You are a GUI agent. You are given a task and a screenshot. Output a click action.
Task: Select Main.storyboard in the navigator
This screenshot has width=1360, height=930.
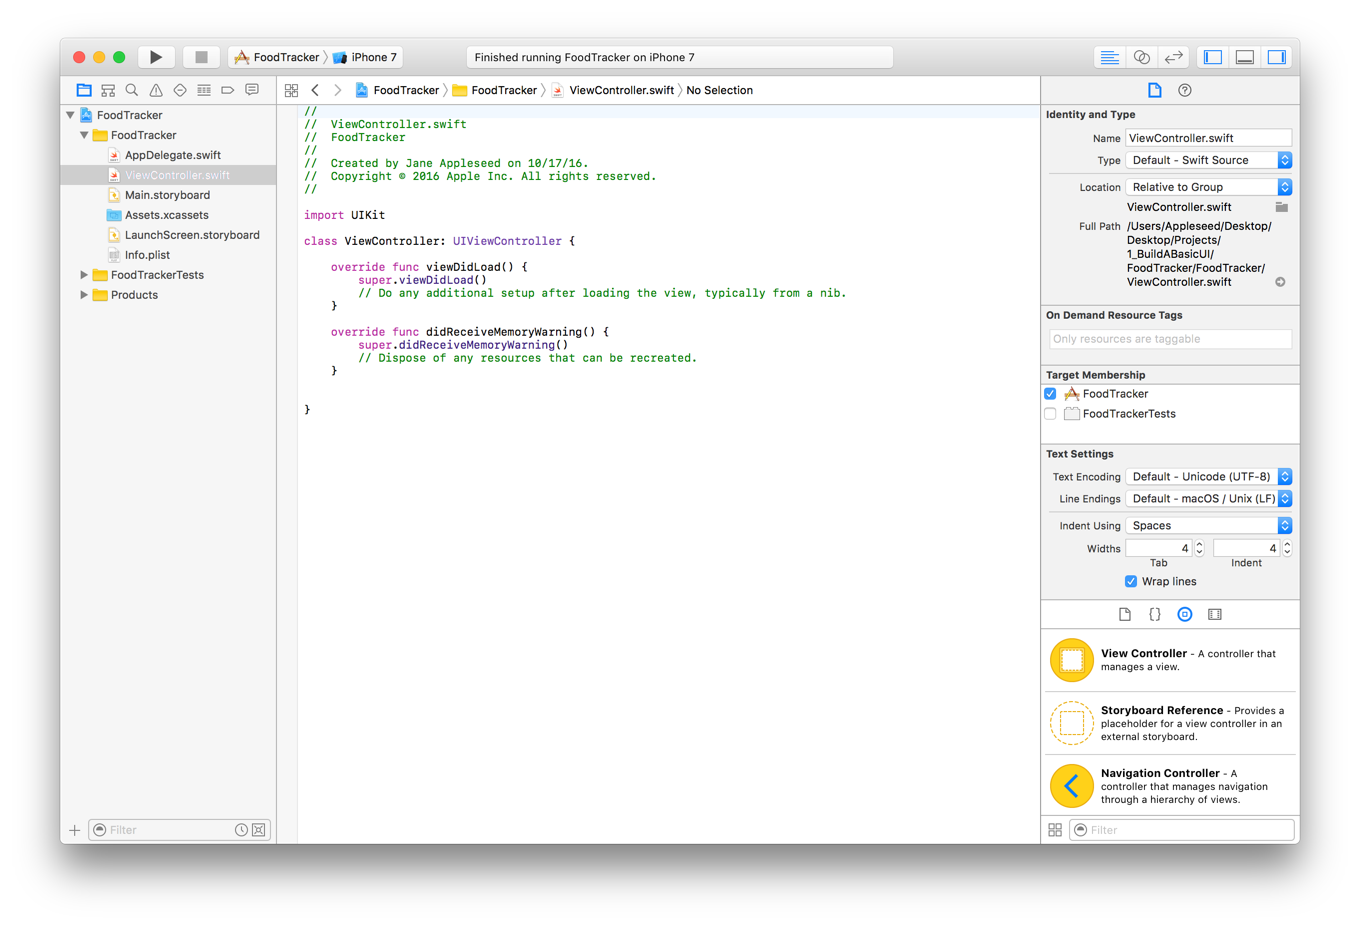click(167, 195)
